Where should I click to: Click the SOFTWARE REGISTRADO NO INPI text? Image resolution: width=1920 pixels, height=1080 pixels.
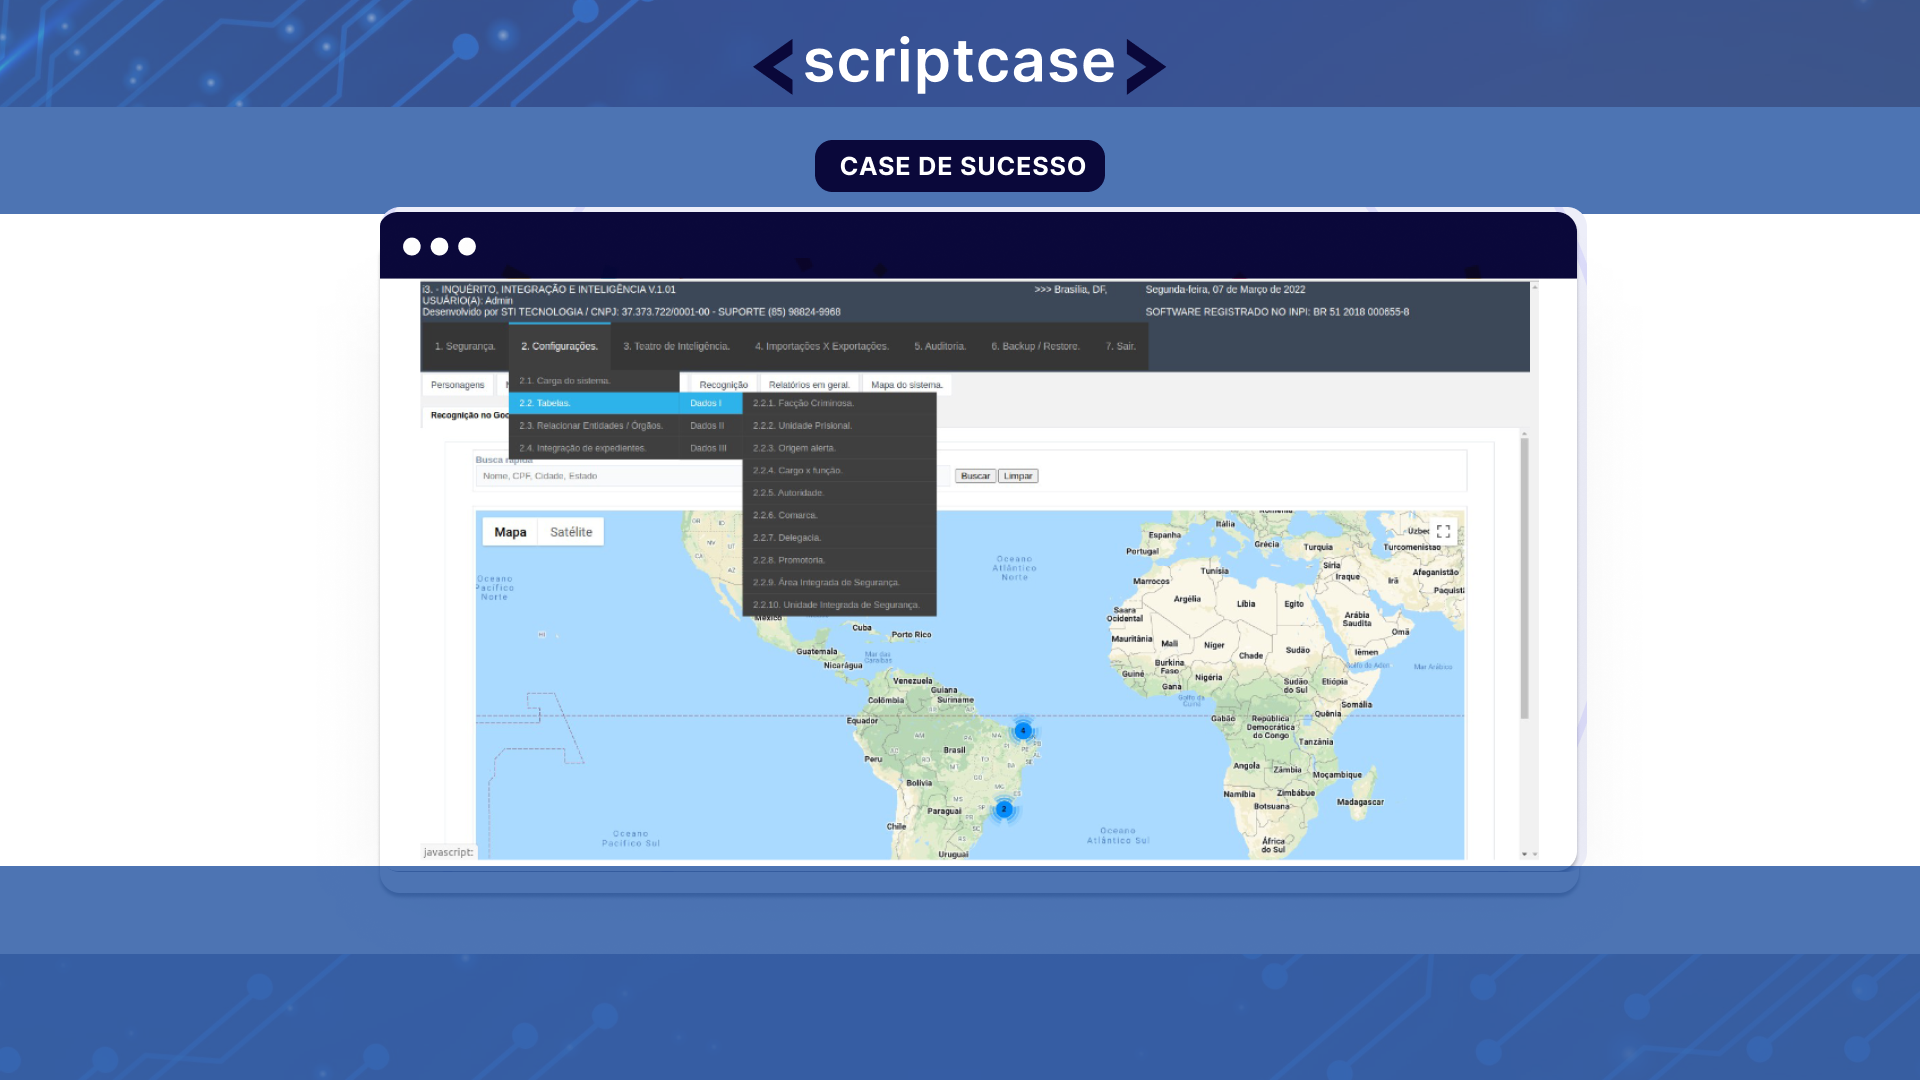point(1277,312)
